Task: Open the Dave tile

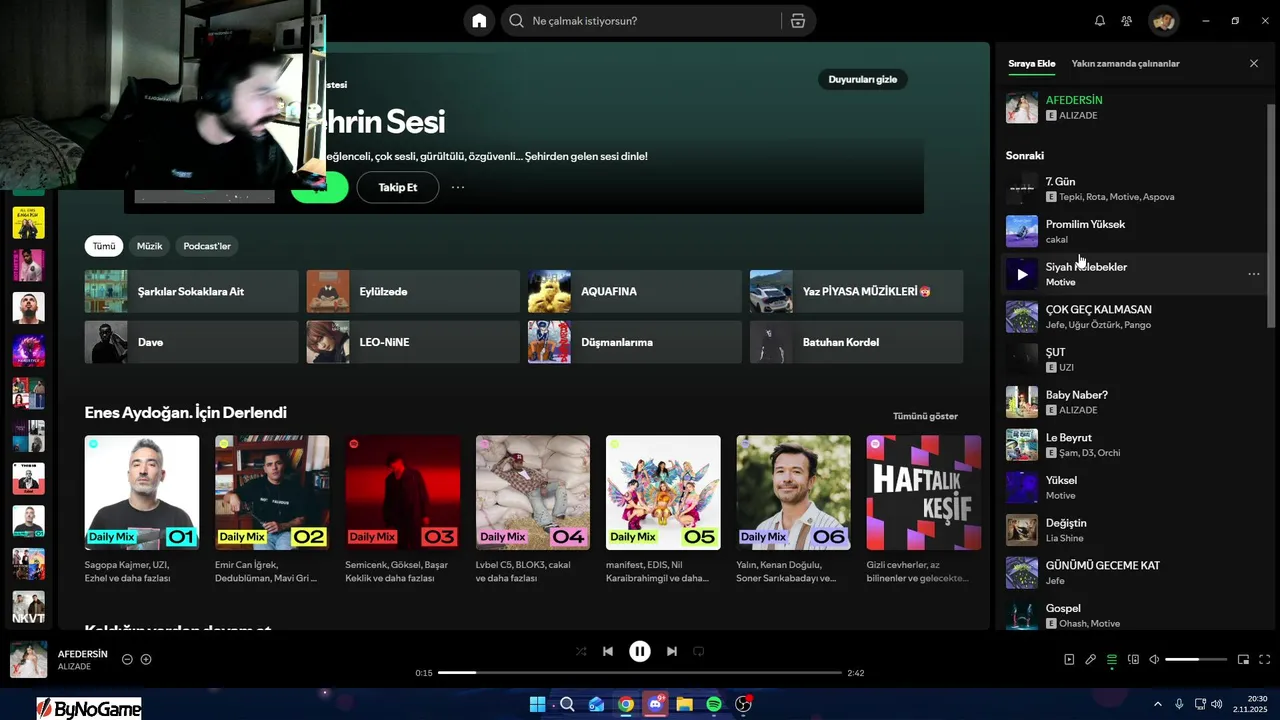Action: [x=192, y=342]
